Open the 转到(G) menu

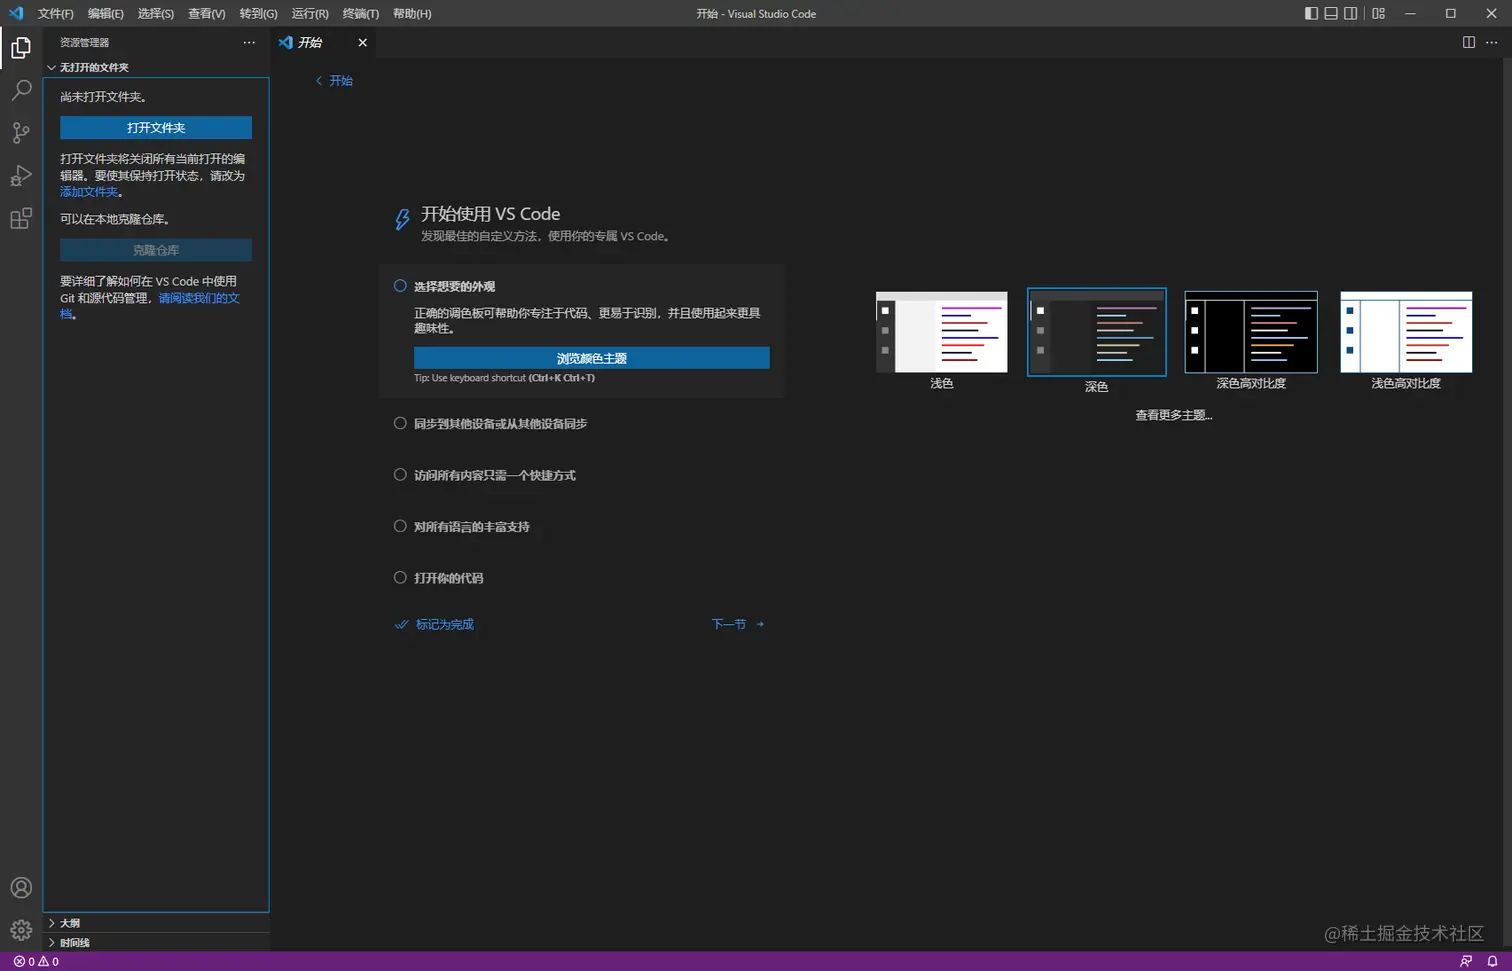point(258,13)
